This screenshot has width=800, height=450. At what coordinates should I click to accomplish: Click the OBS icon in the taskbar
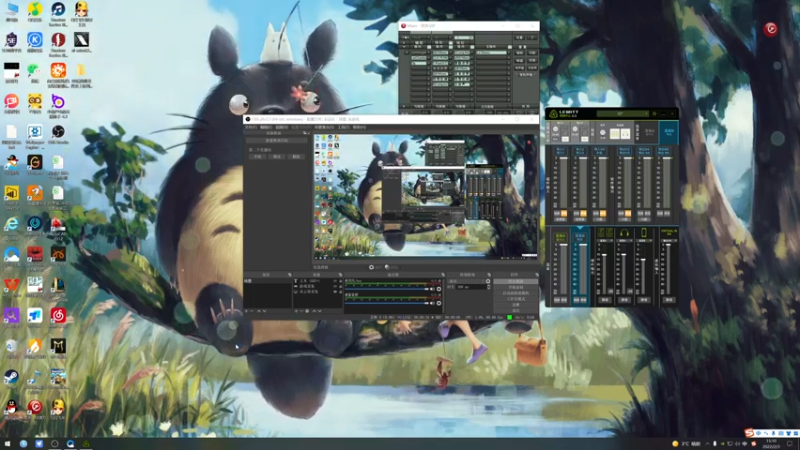point(55,444)
